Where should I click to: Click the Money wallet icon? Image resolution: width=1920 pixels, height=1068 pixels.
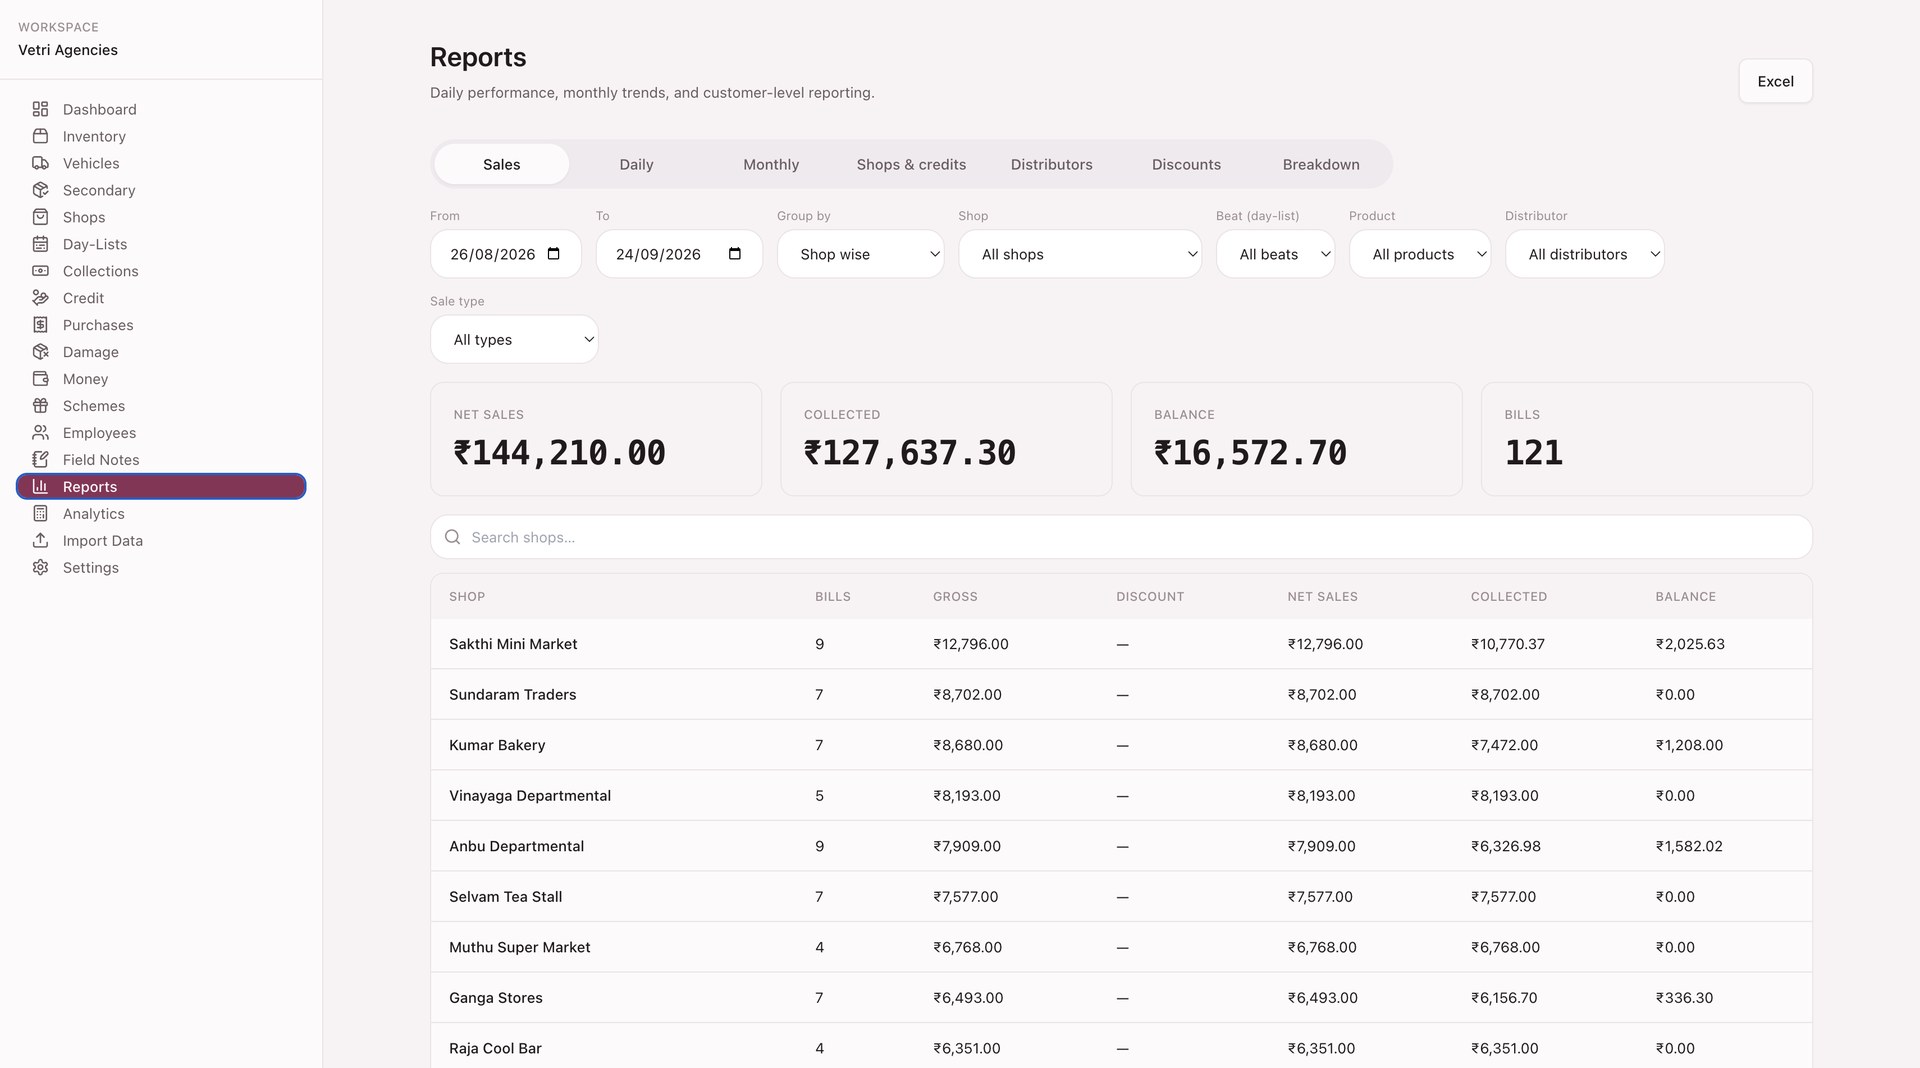[x=40, y=379]
